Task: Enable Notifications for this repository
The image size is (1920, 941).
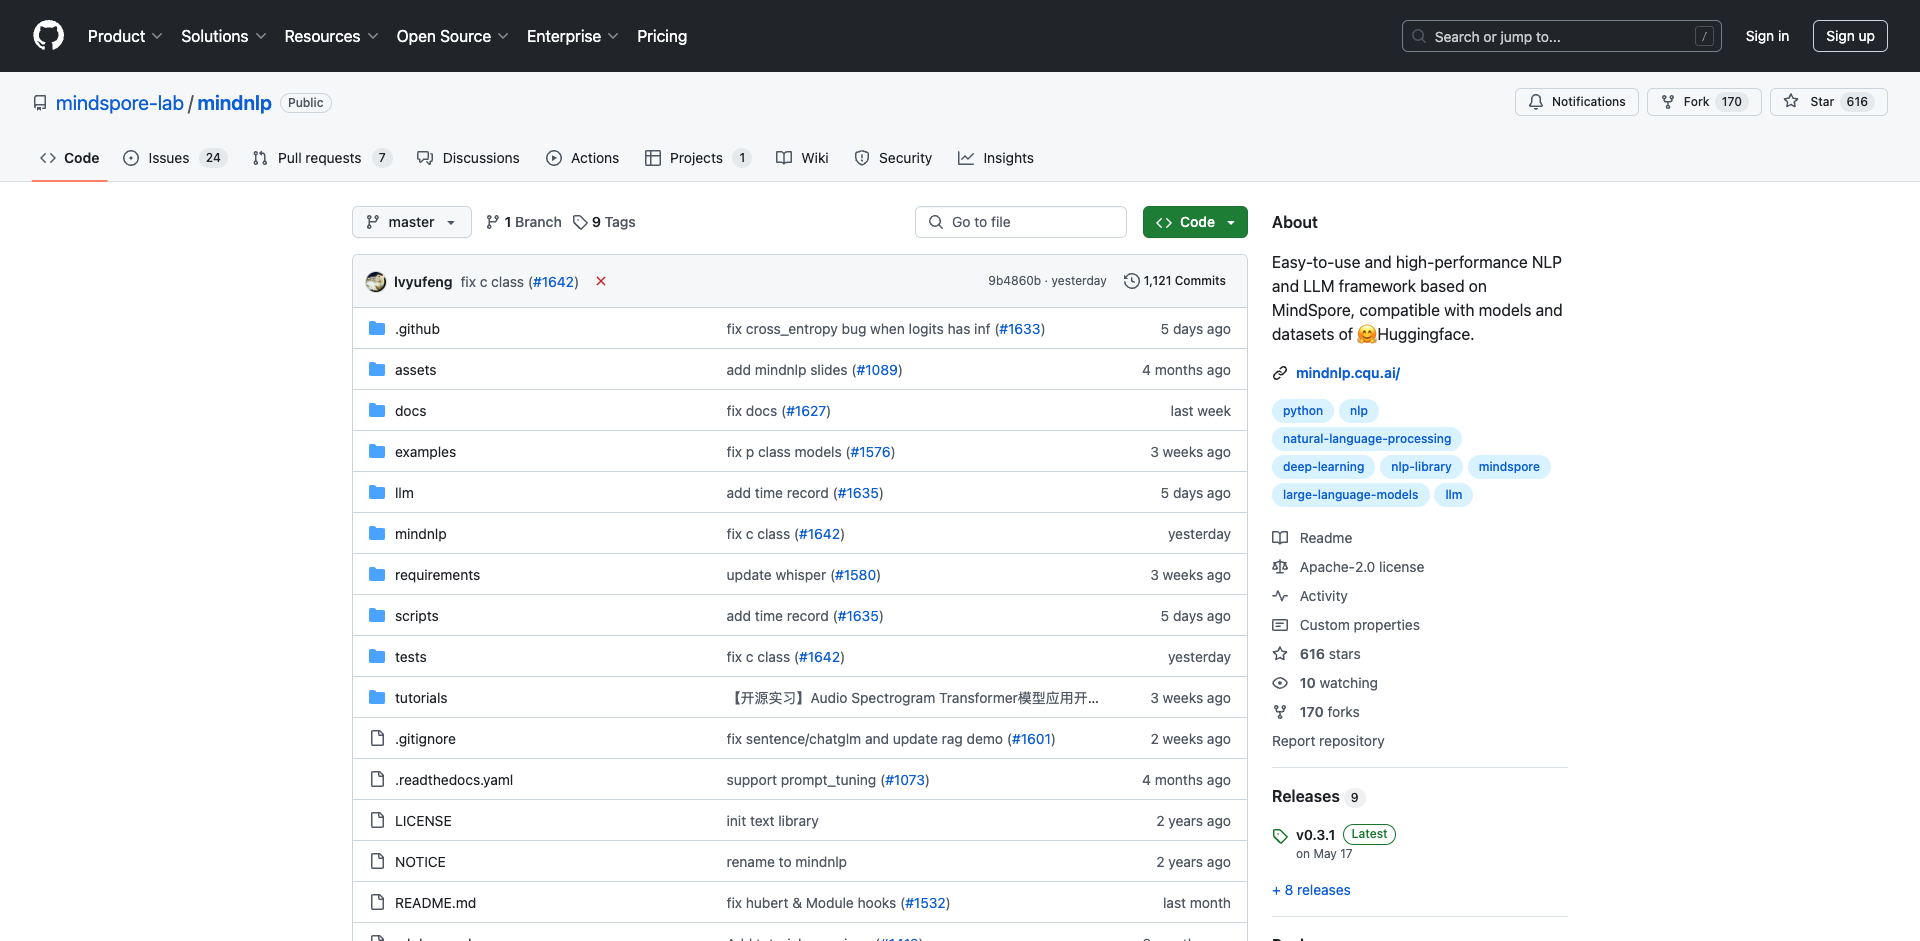Action: [x=1576, y=101]
